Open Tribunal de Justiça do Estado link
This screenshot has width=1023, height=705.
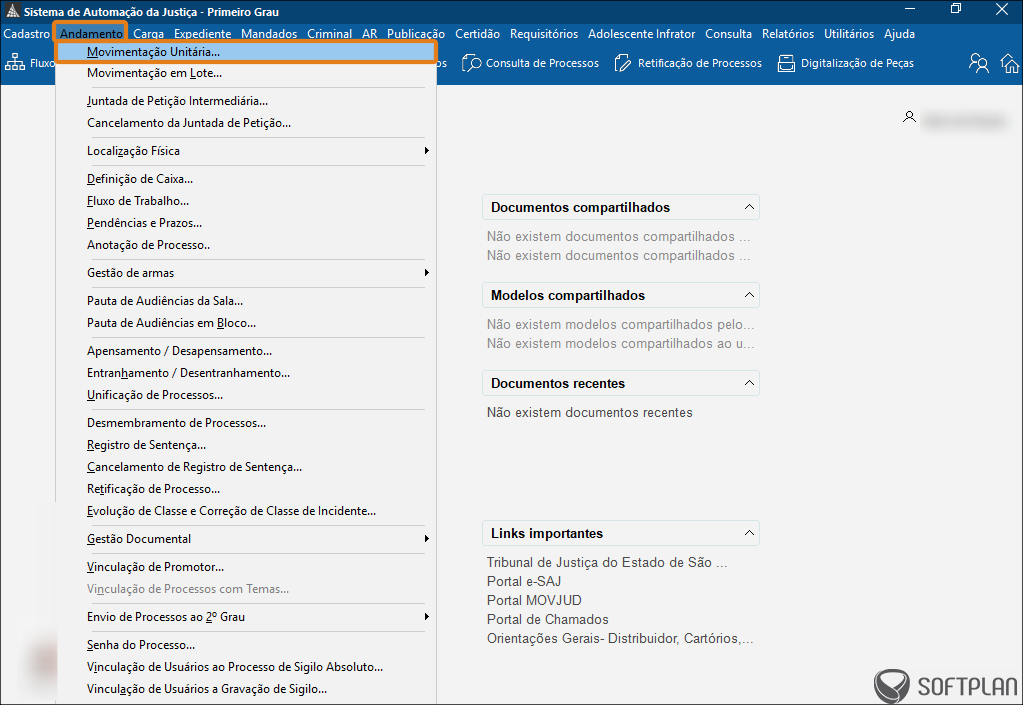point(607,562)
